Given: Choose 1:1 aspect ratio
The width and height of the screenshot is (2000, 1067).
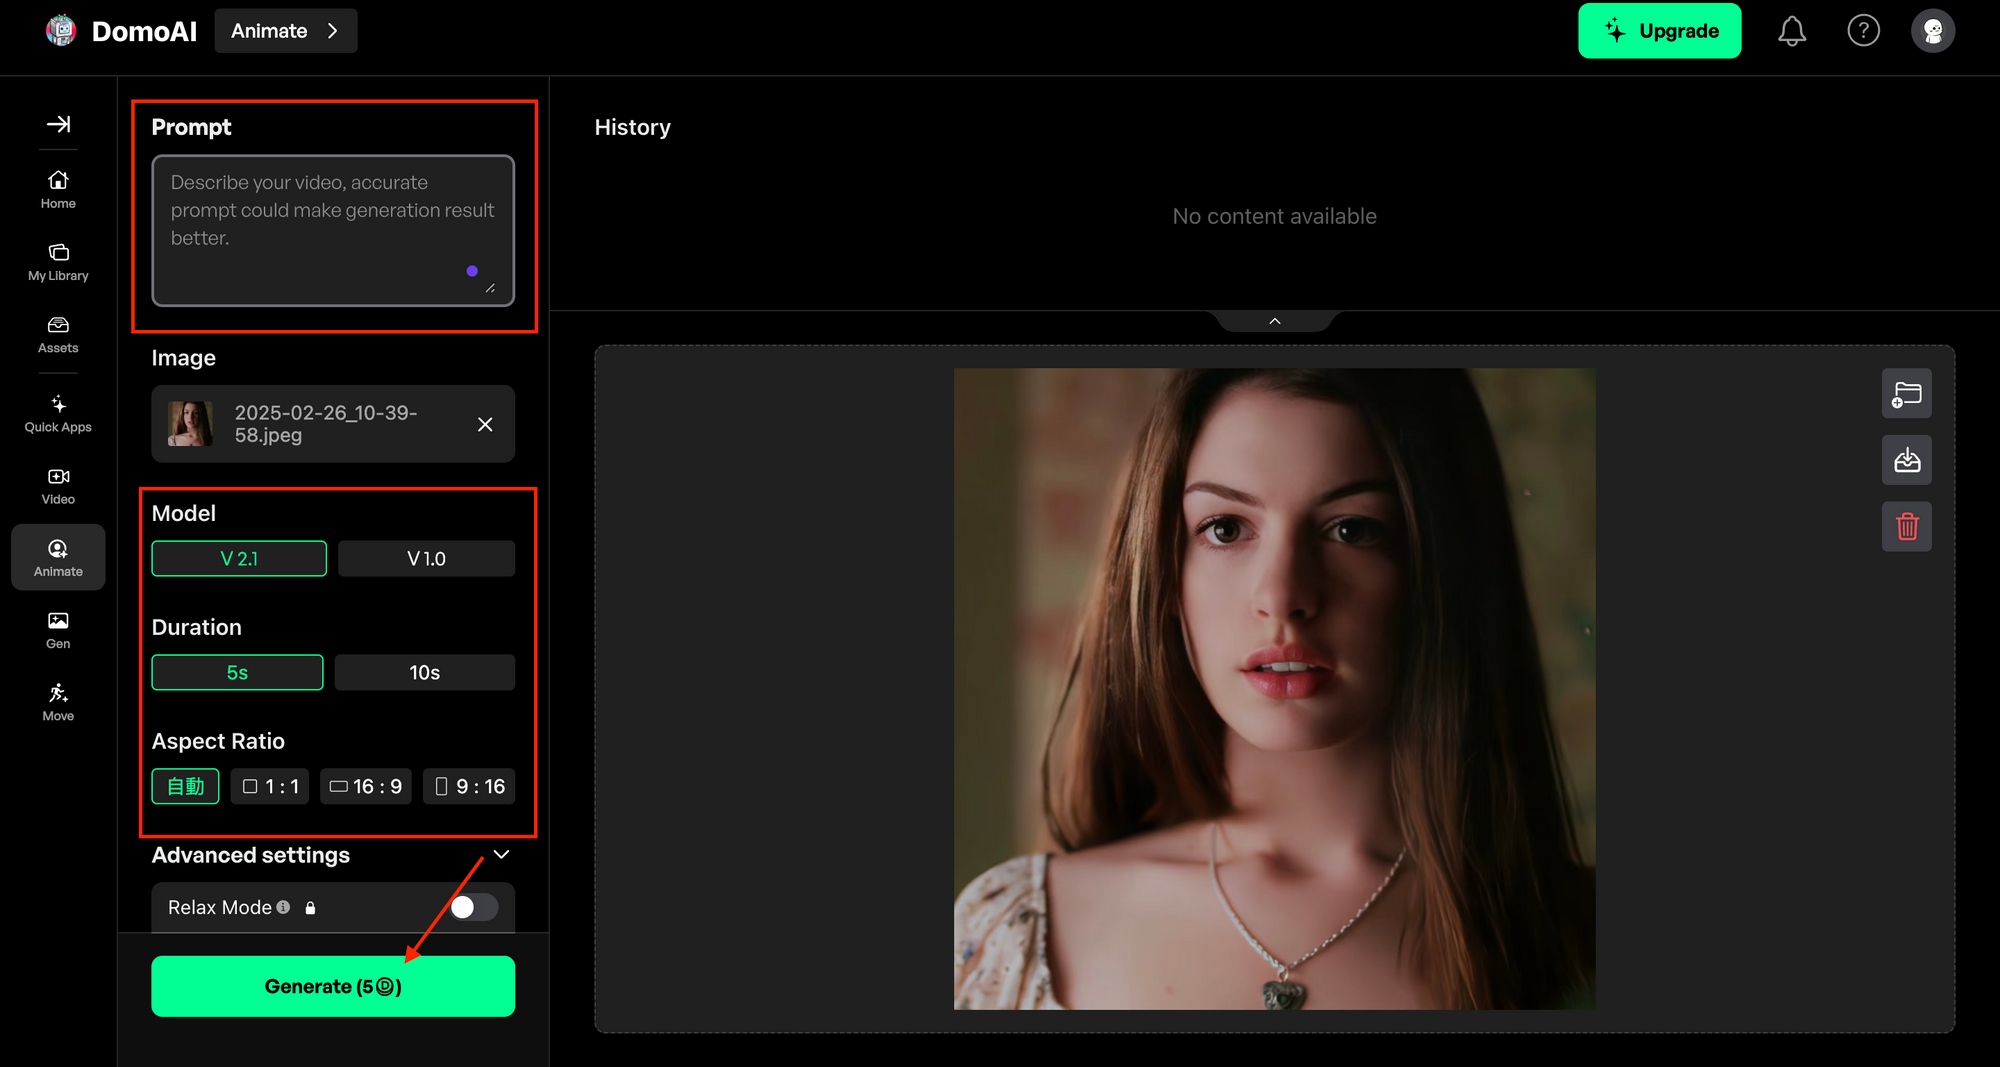Looking at the screenshot, I should coord(270,786).
